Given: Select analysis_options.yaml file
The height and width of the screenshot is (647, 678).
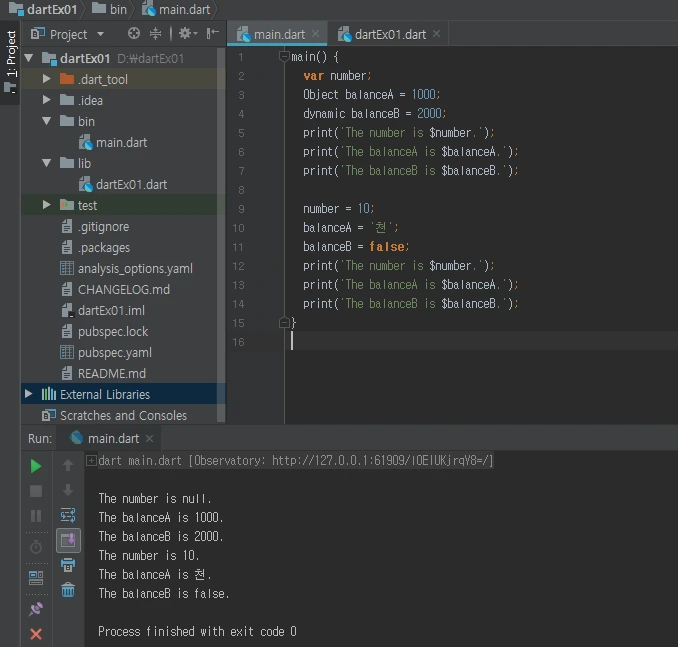Looking at the screenshot, I should (126, 268).
